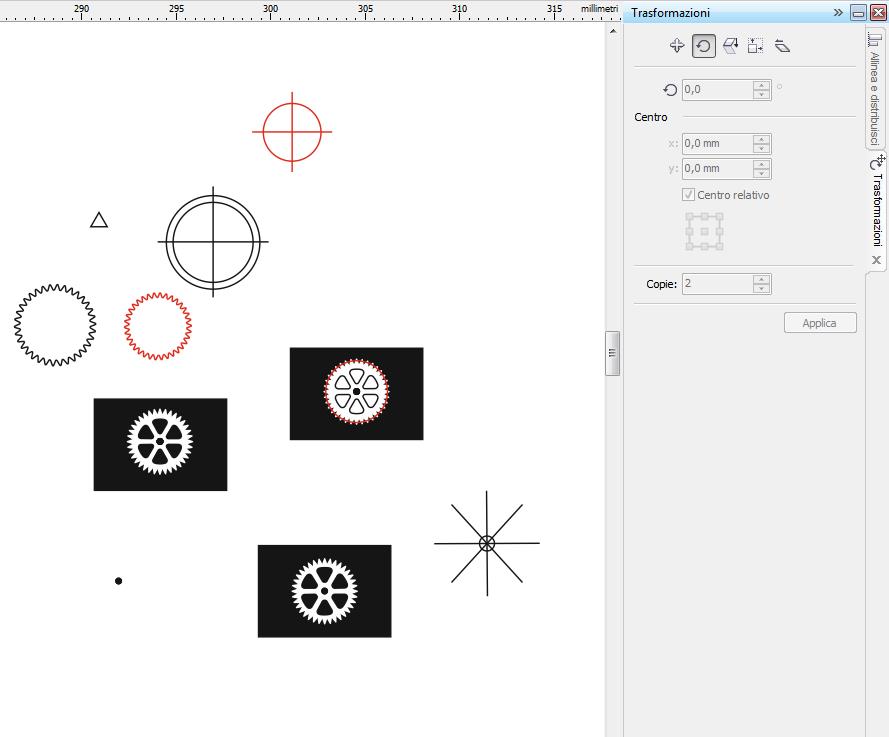This screenshot has height=737, width=889.
Task: Click the "300" mark on the ruler
Action: 270,9
